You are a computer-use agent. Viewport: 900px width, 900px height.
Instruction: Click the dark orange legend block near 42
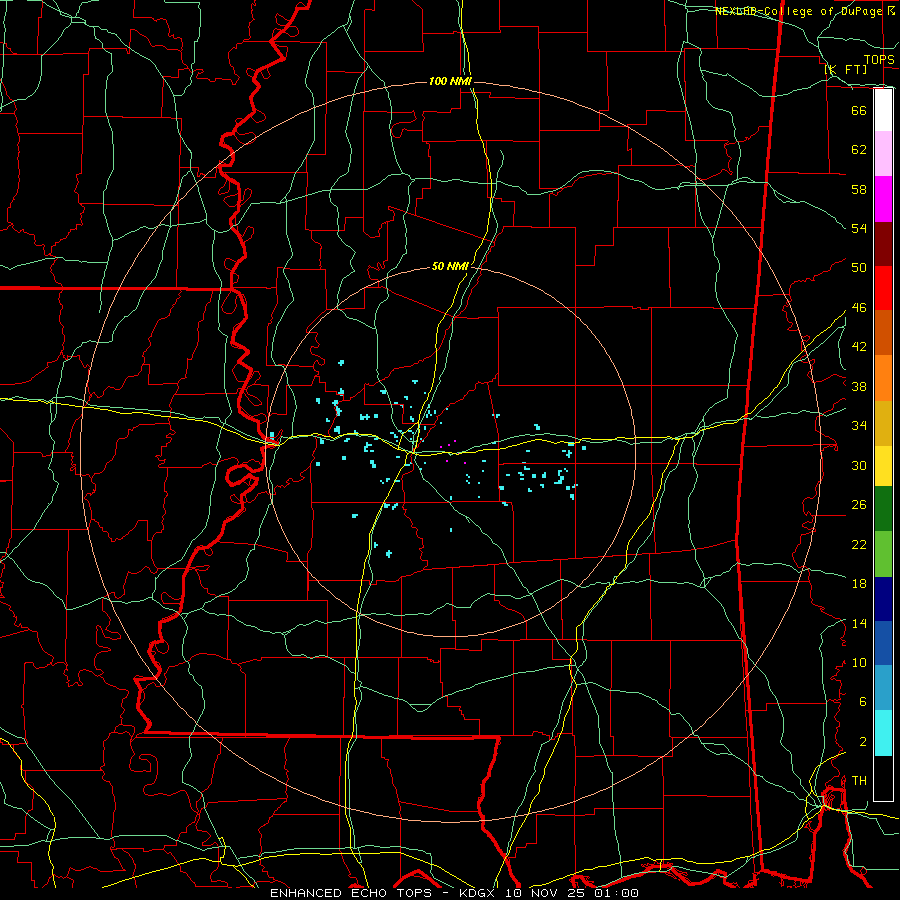883,333
